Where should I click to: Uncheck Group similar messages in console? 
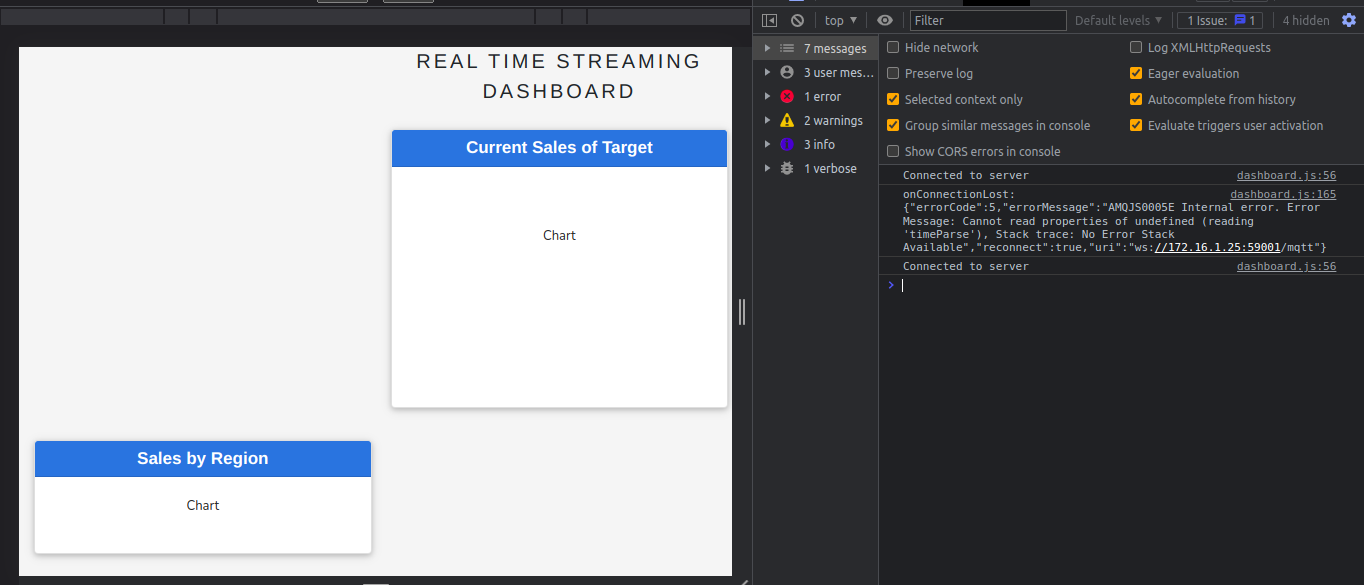(x=893, y=125)
